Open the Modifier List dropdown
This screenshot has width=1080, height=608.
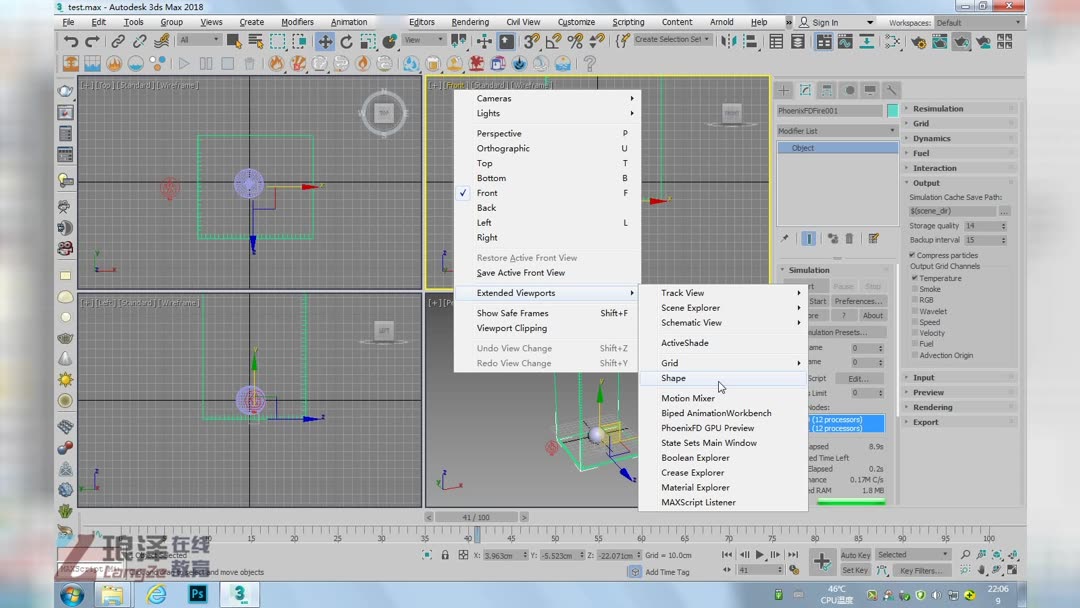tap(836, 131)
